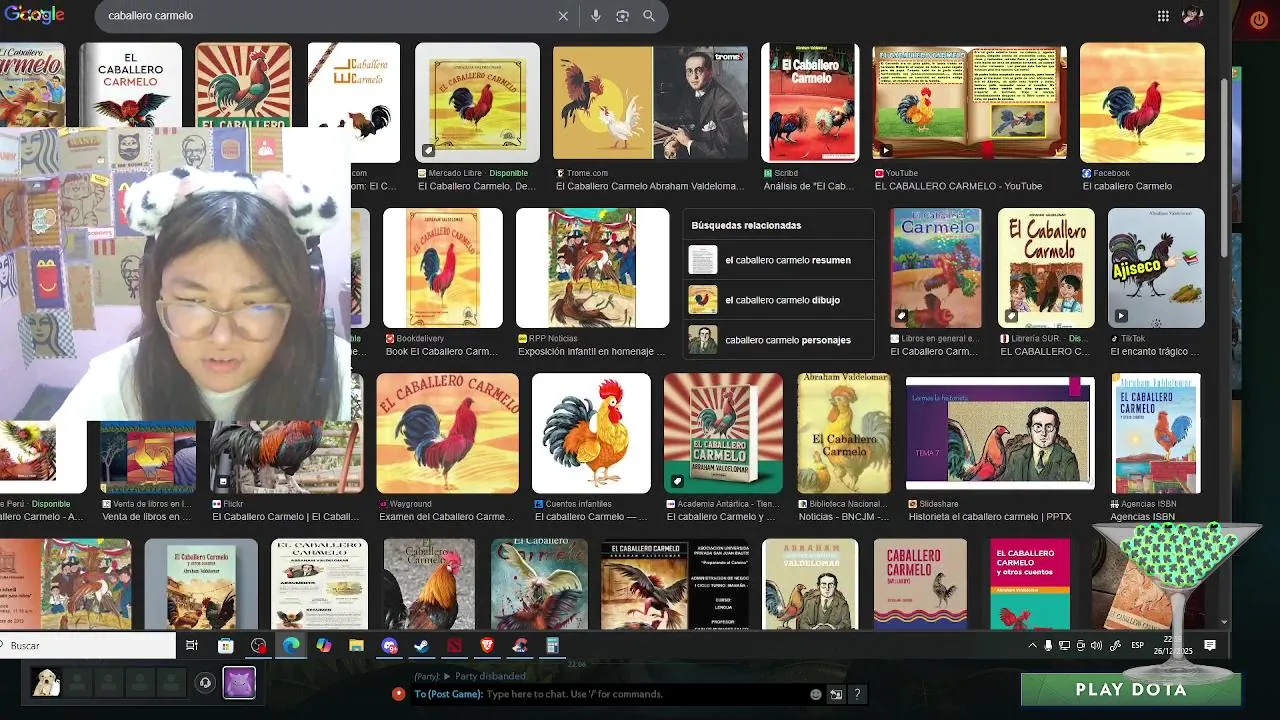Click 'Examen del Caballero Carme...' caption
This screenshot has height=720, width=1280.
446,517
